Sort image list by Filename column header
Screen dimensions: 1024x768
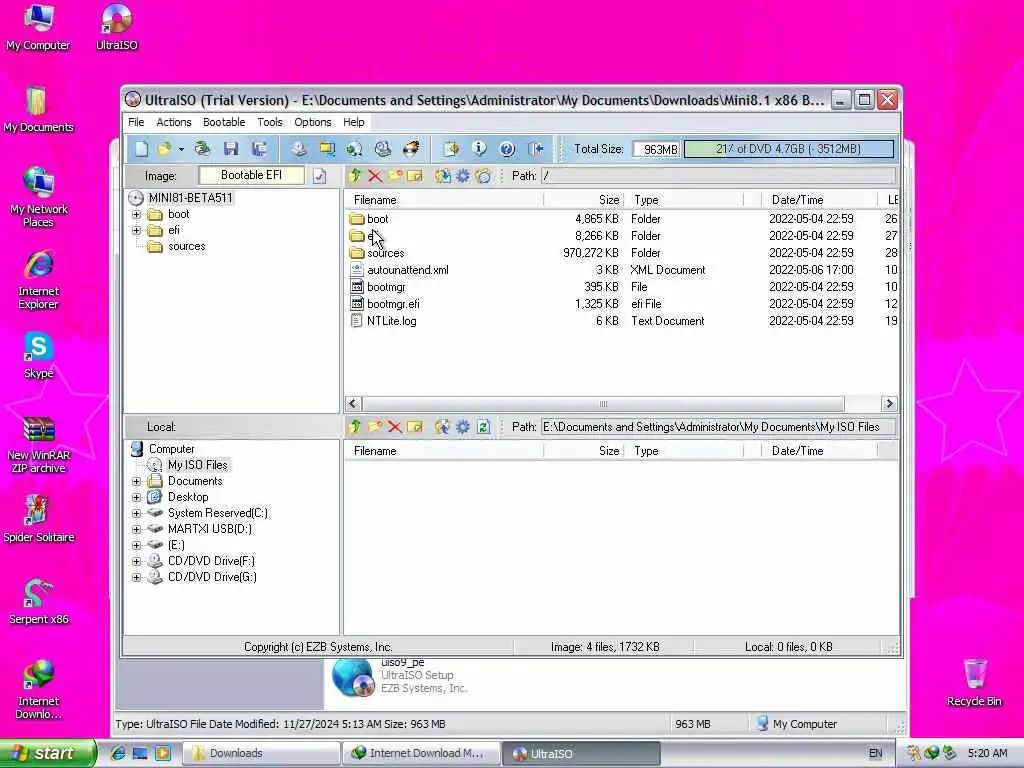coord(444,200)
